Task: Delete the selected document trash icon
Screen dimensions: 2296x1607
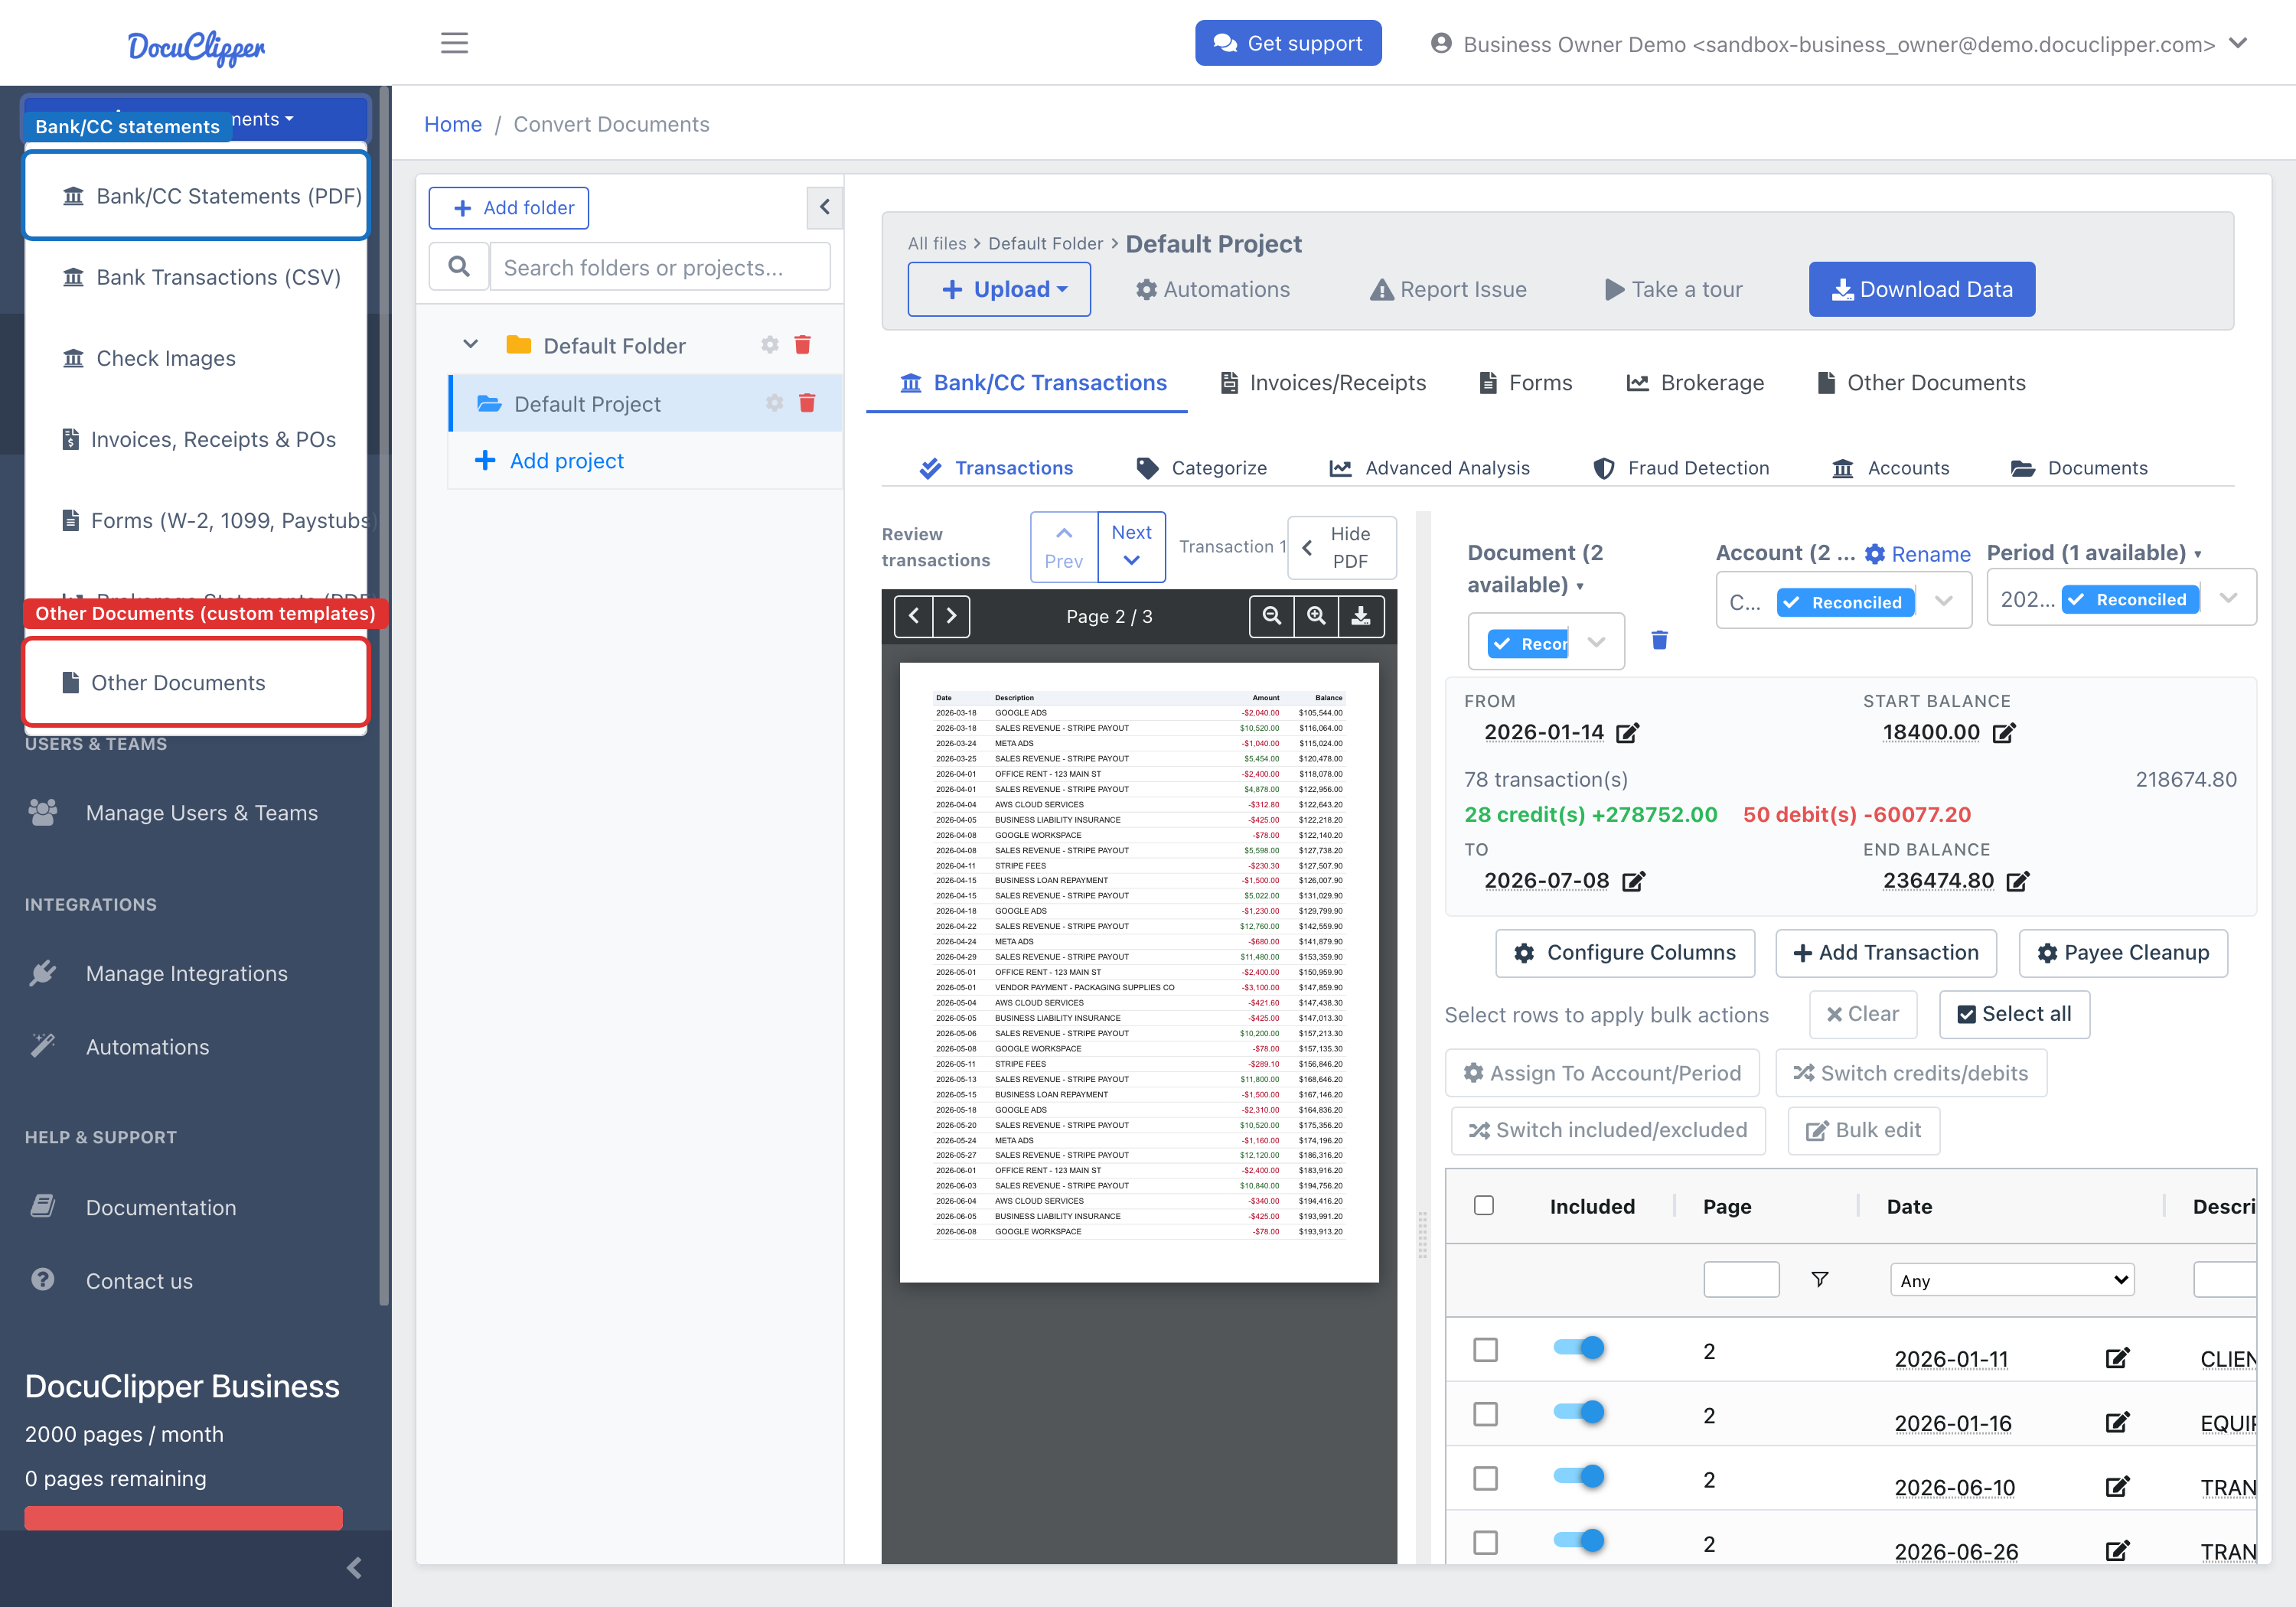Action: pos(1659,640)
